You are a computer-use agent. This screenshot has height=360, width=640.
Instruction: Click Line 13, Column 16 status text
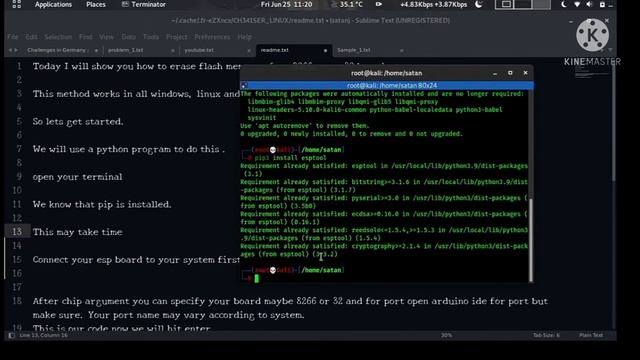pyautogui.click(x=44, y=335)
